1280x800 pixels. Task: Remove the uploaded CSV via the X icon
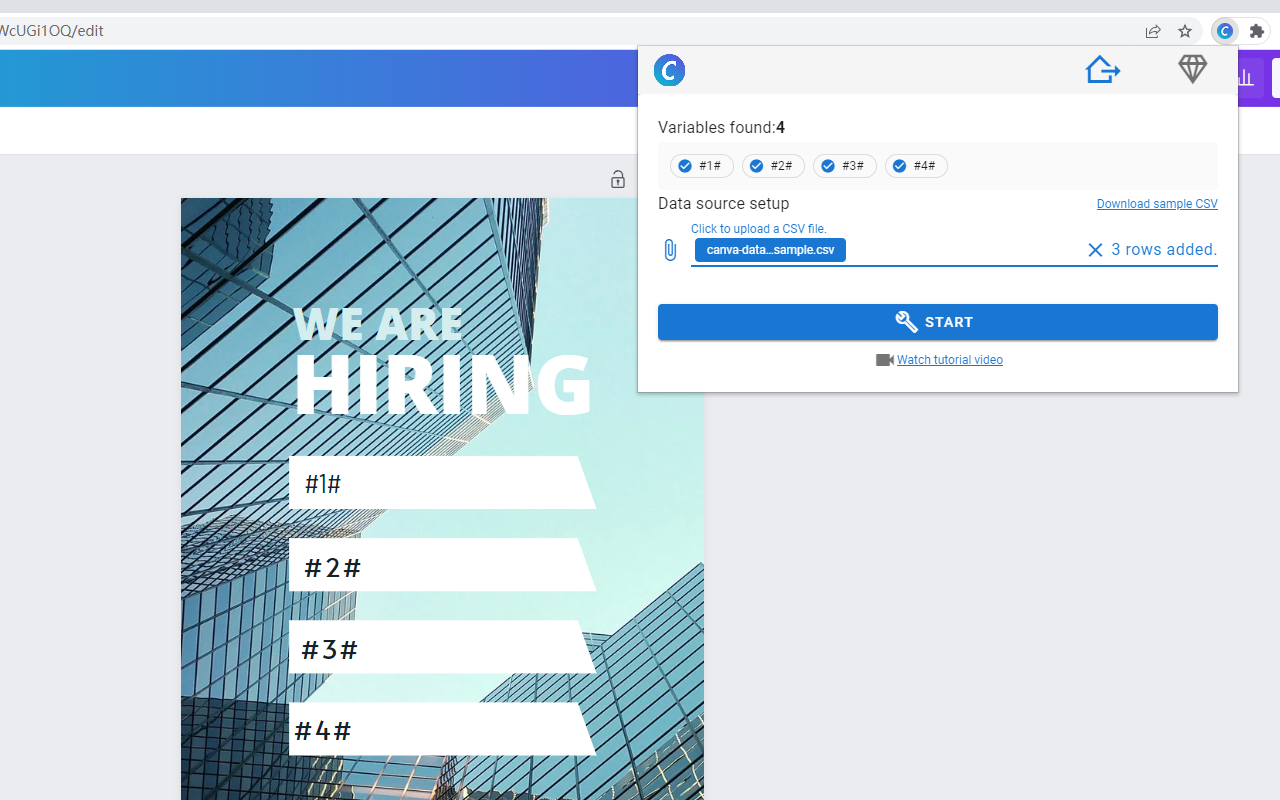pyautogui.click(x=1095, y=249)
